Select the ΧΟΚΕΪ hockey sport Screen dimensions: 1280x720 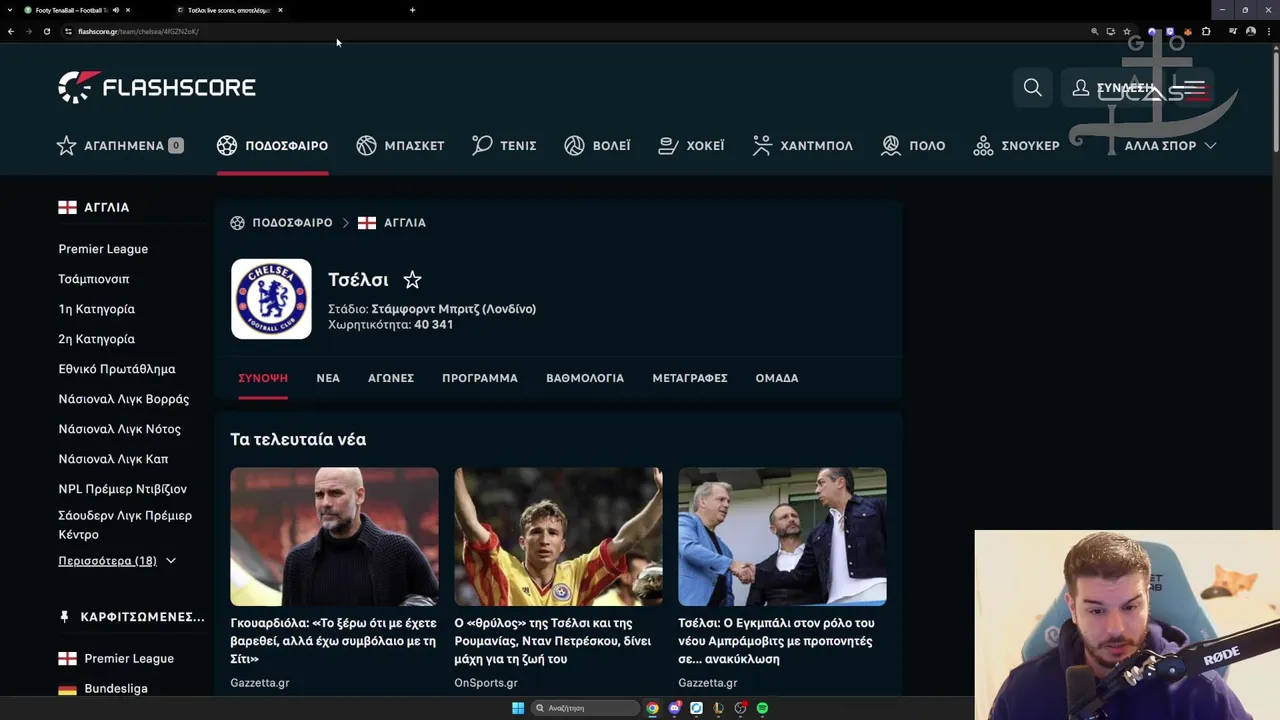coord(691,146)
